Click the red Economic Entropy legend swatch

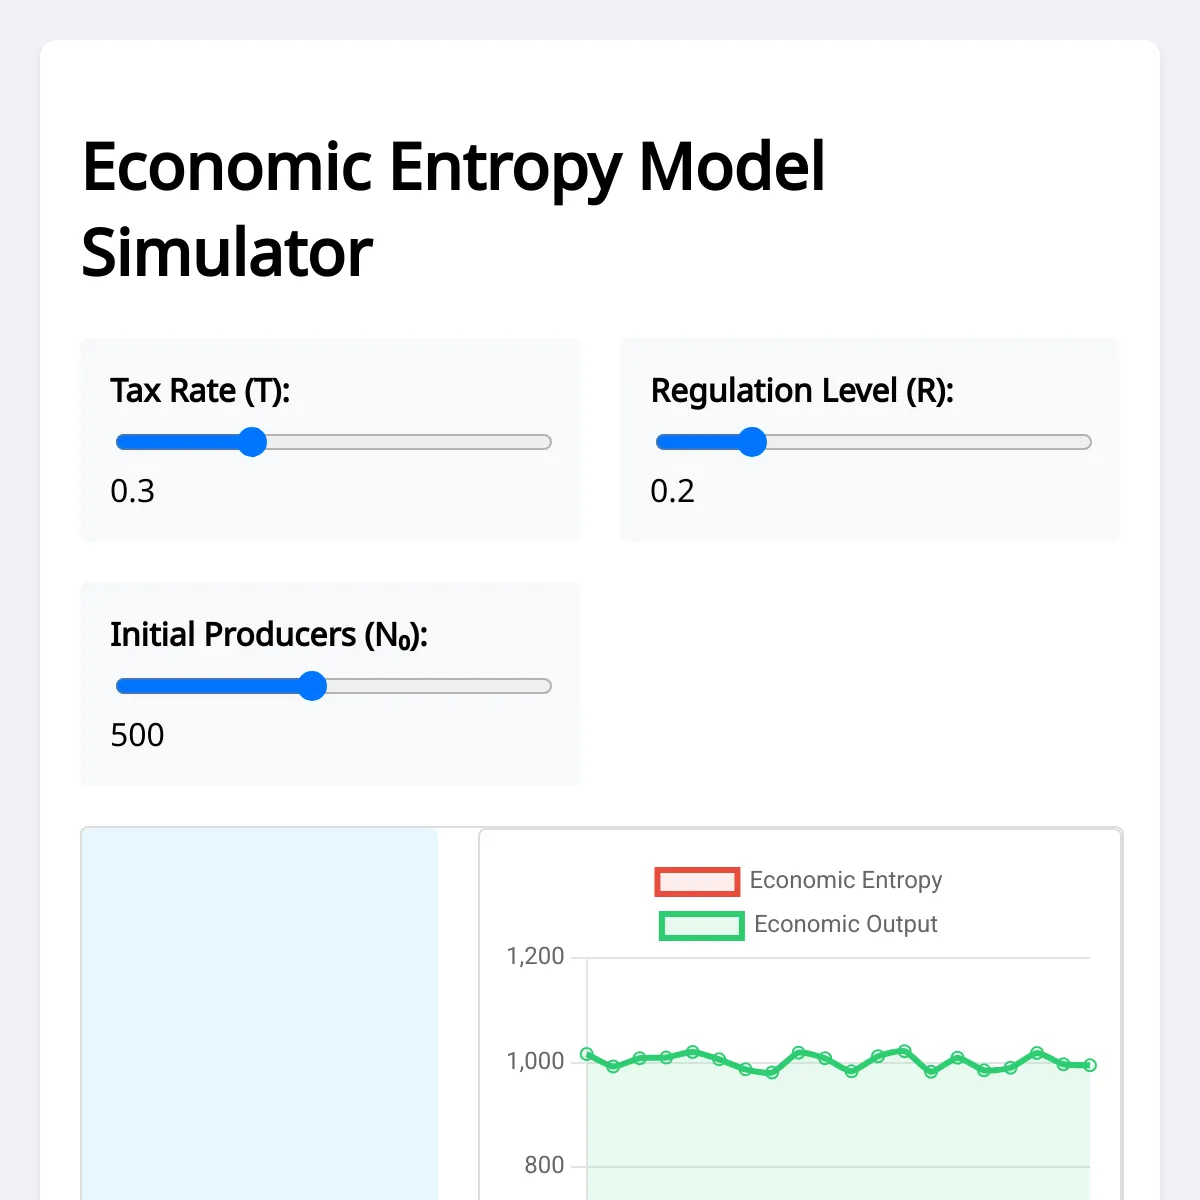point(698,881)
